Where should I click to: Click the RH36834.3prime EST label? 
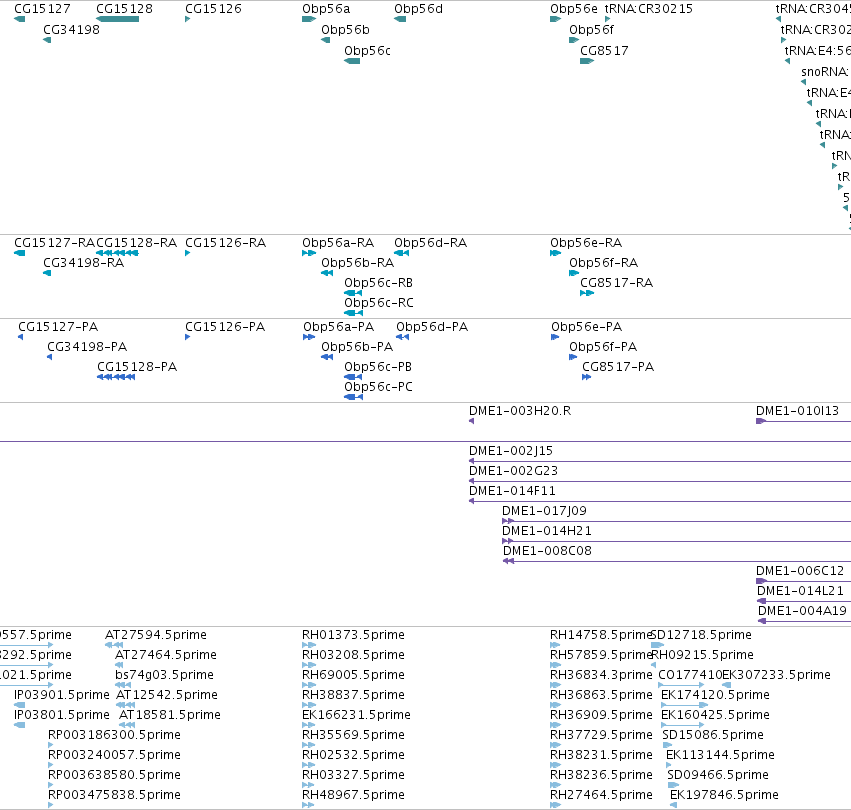point(601,675)
